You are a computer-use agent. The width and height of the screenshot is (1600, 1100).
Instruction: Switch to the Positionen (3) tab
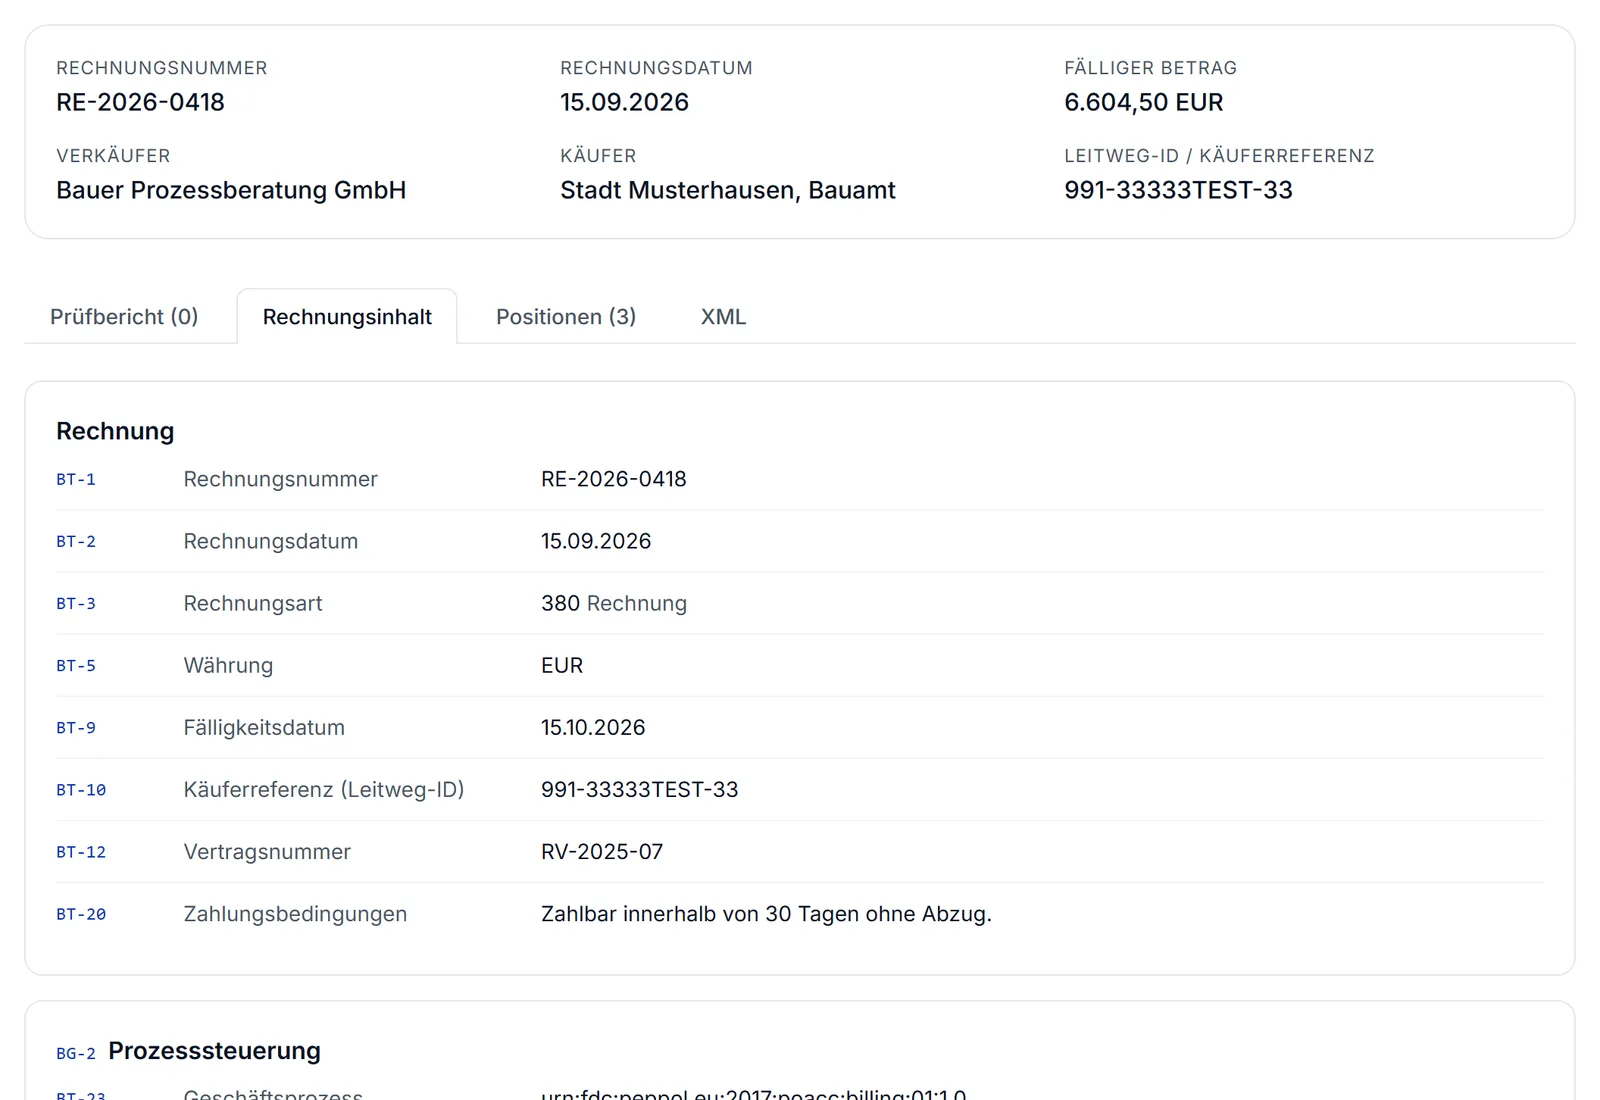coord(566,317)
